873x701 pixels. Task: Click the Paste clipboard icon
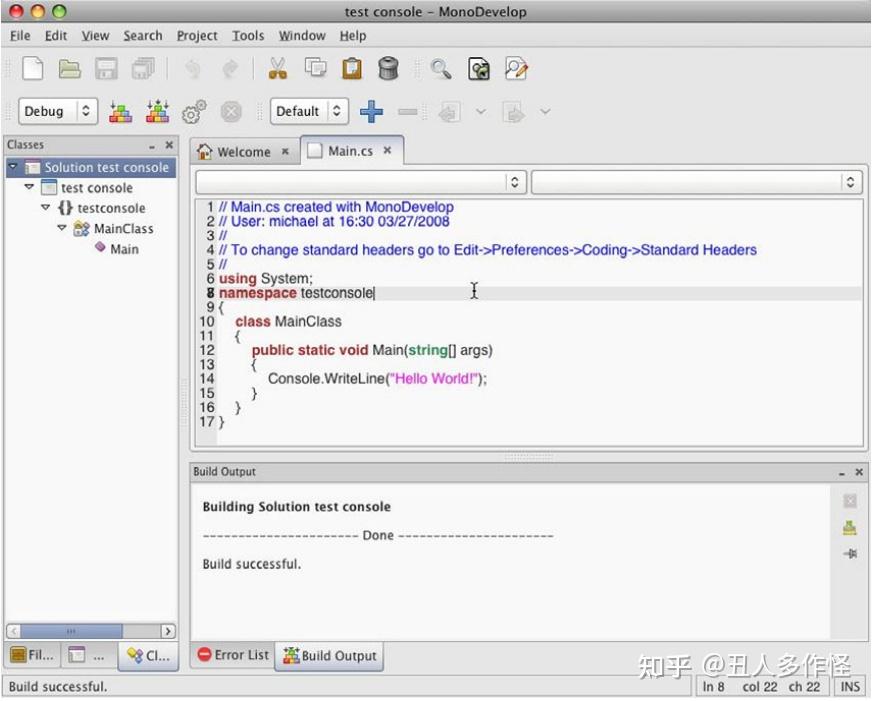[352, 68]
